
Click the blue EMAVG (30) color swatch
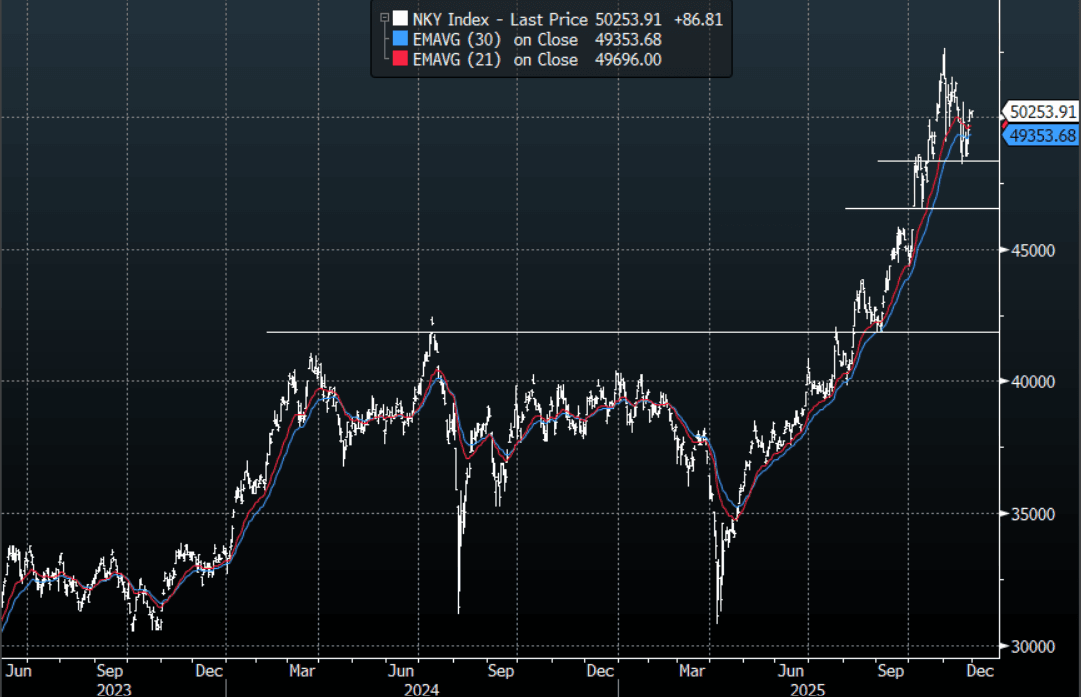click(x=400, y=39)
